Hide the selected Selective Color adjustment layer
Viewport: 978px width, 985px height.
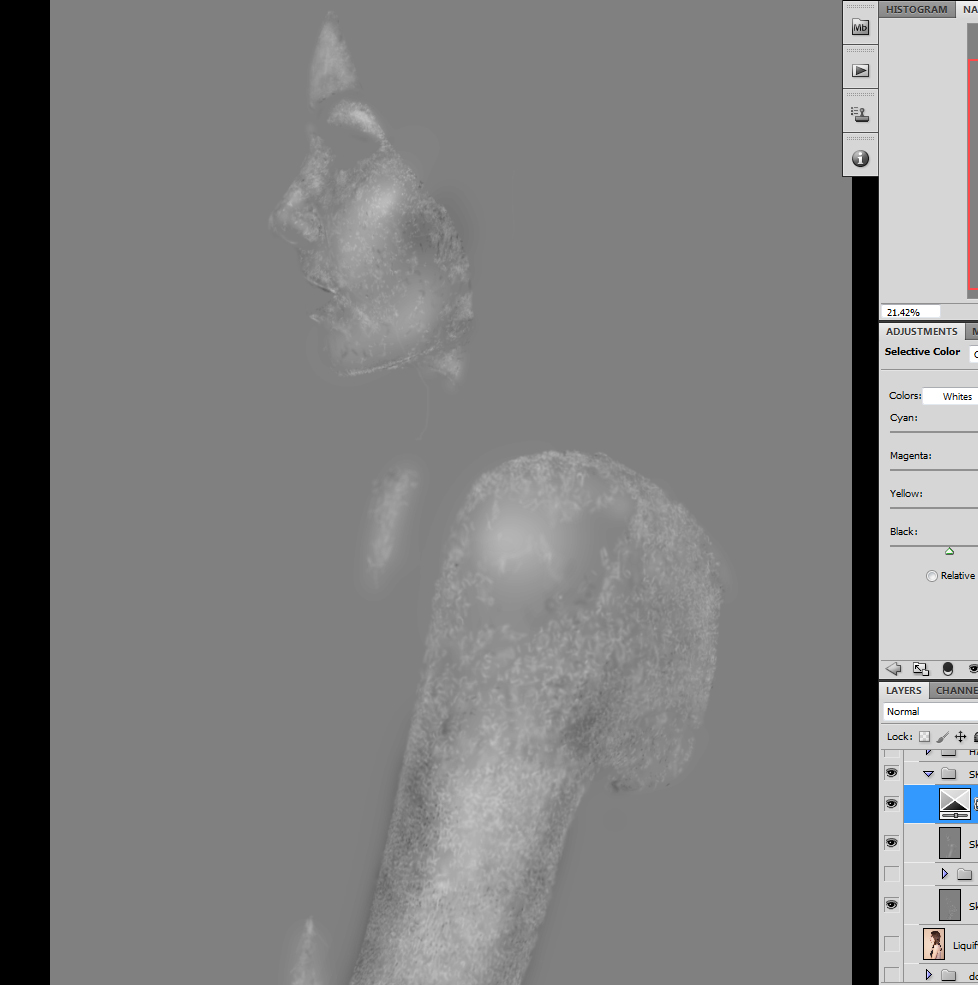point(891,804)
